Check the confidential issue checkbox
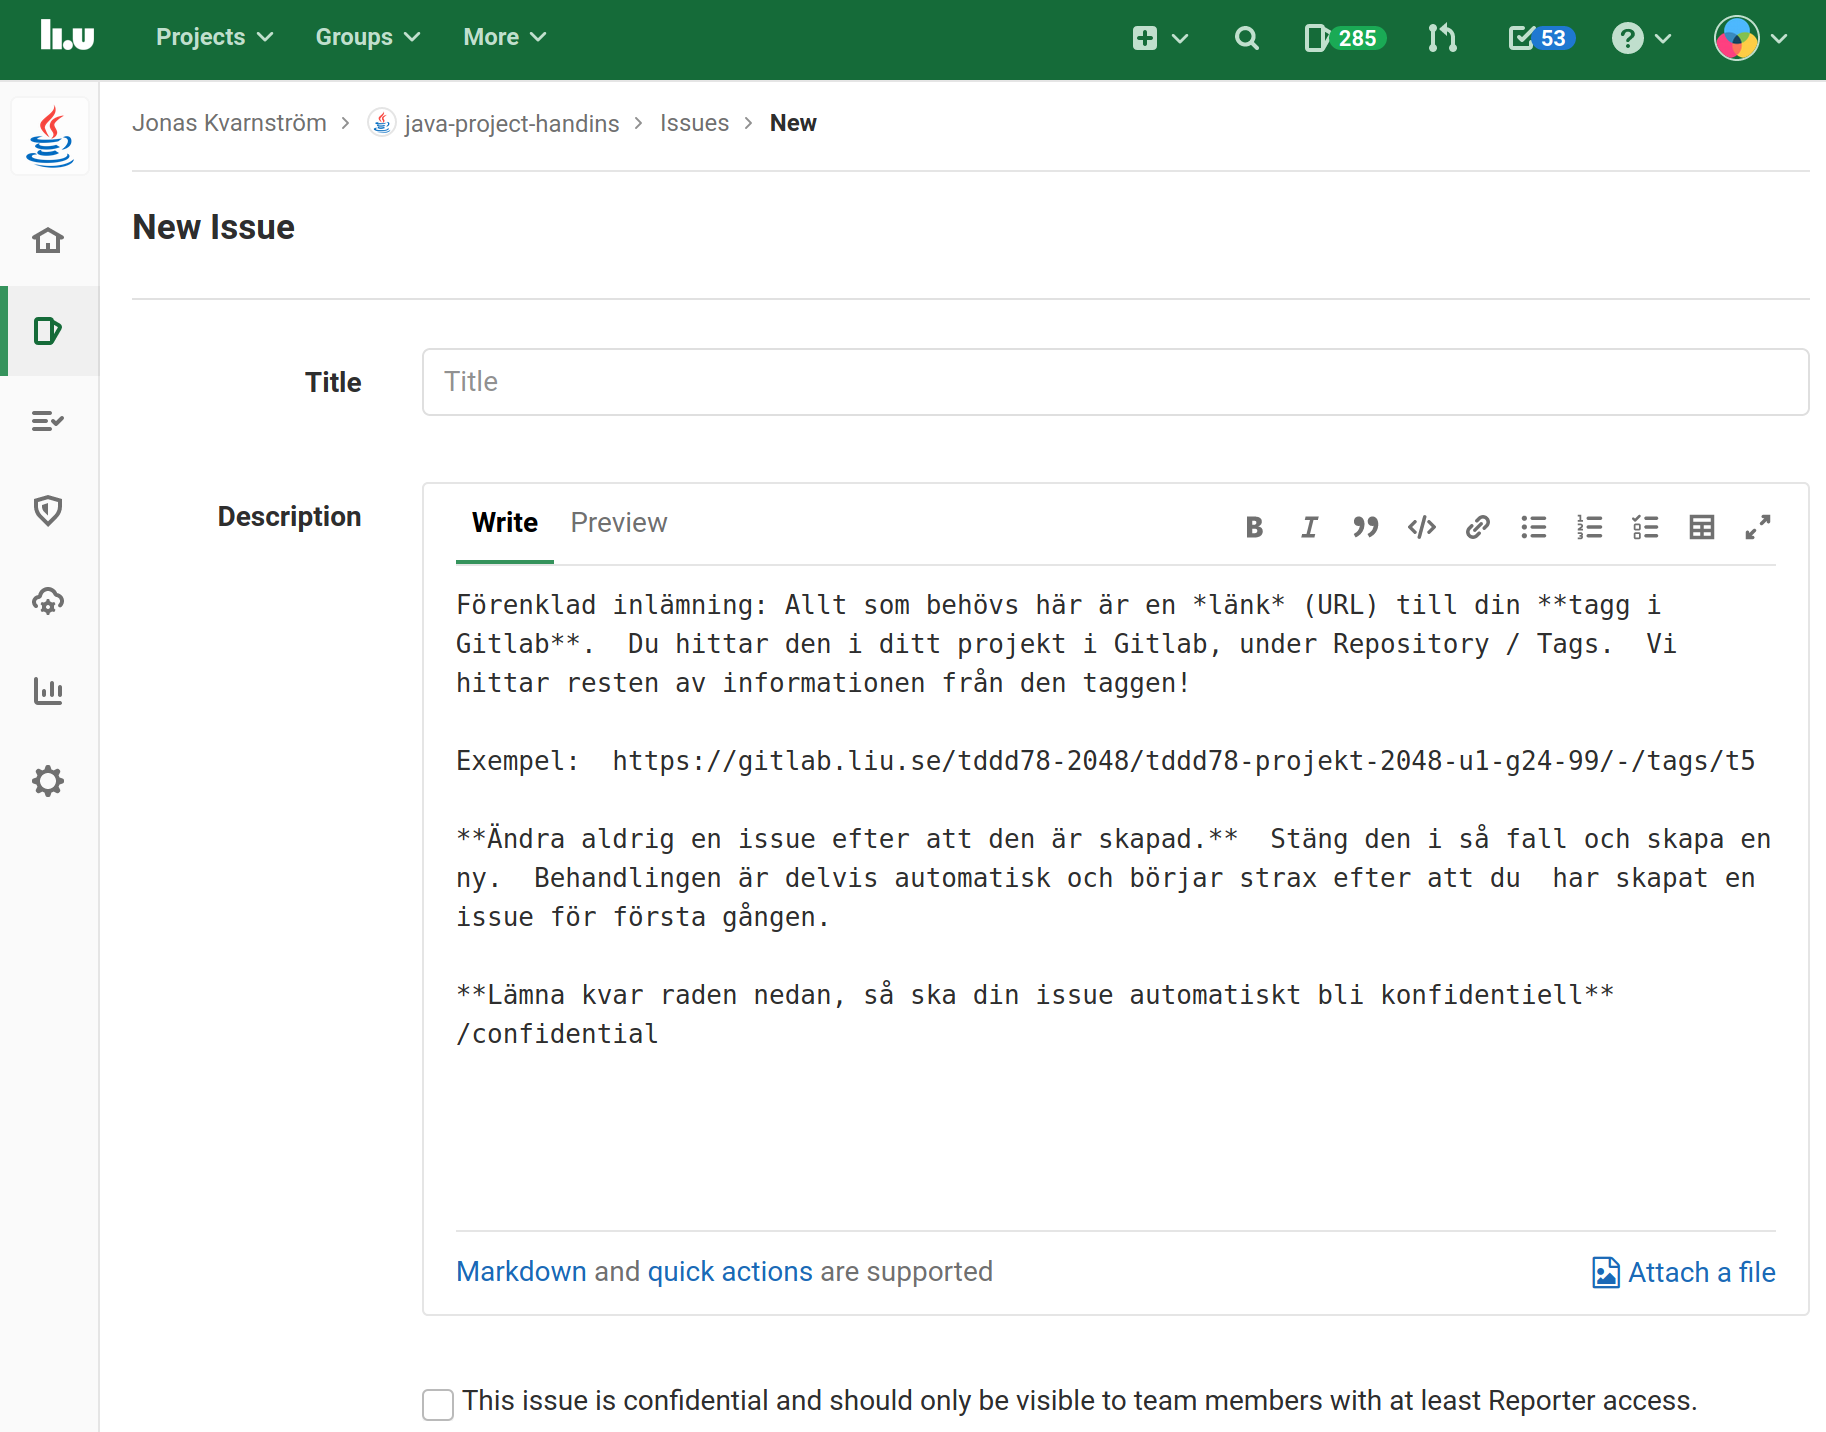 tap(438, 1404)
